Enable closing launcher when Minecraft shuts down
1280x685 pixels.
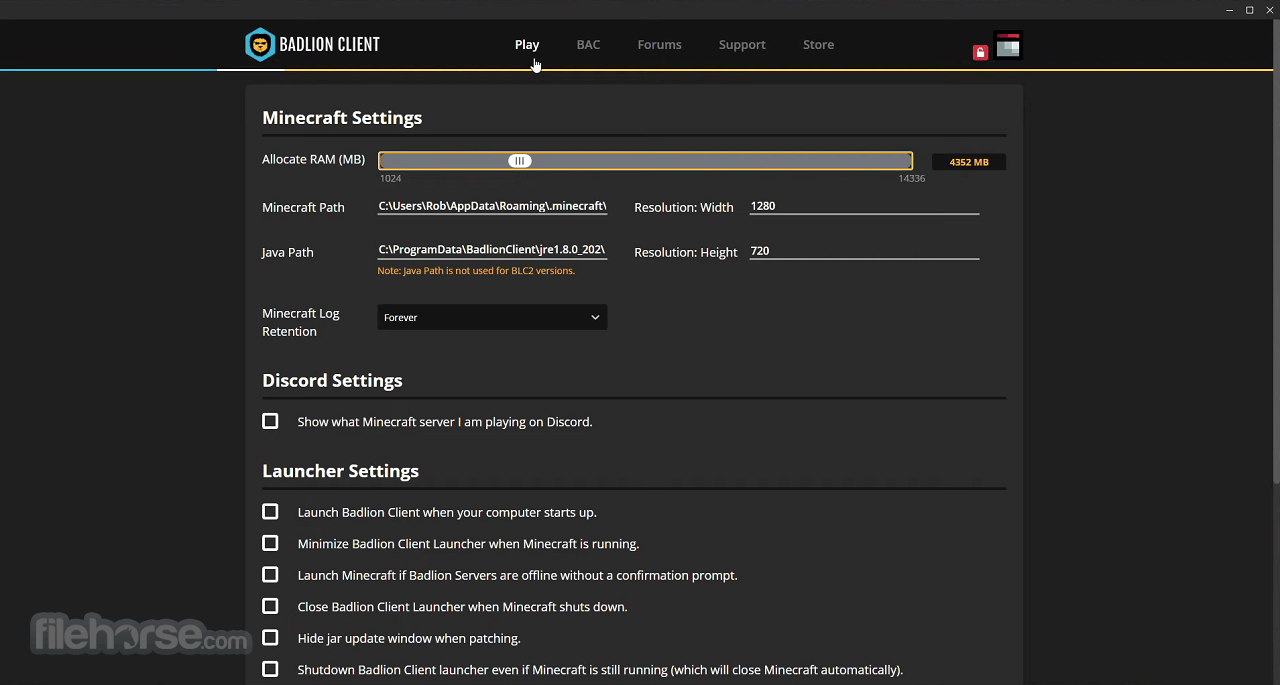270,606
